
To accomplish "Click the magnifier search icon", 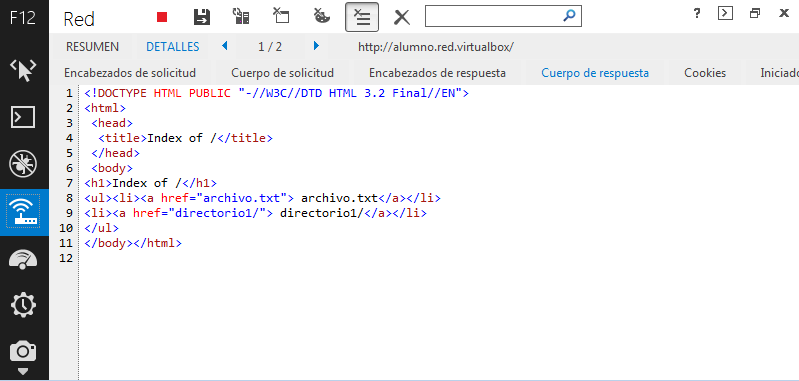I will click(x=570, y=15).
